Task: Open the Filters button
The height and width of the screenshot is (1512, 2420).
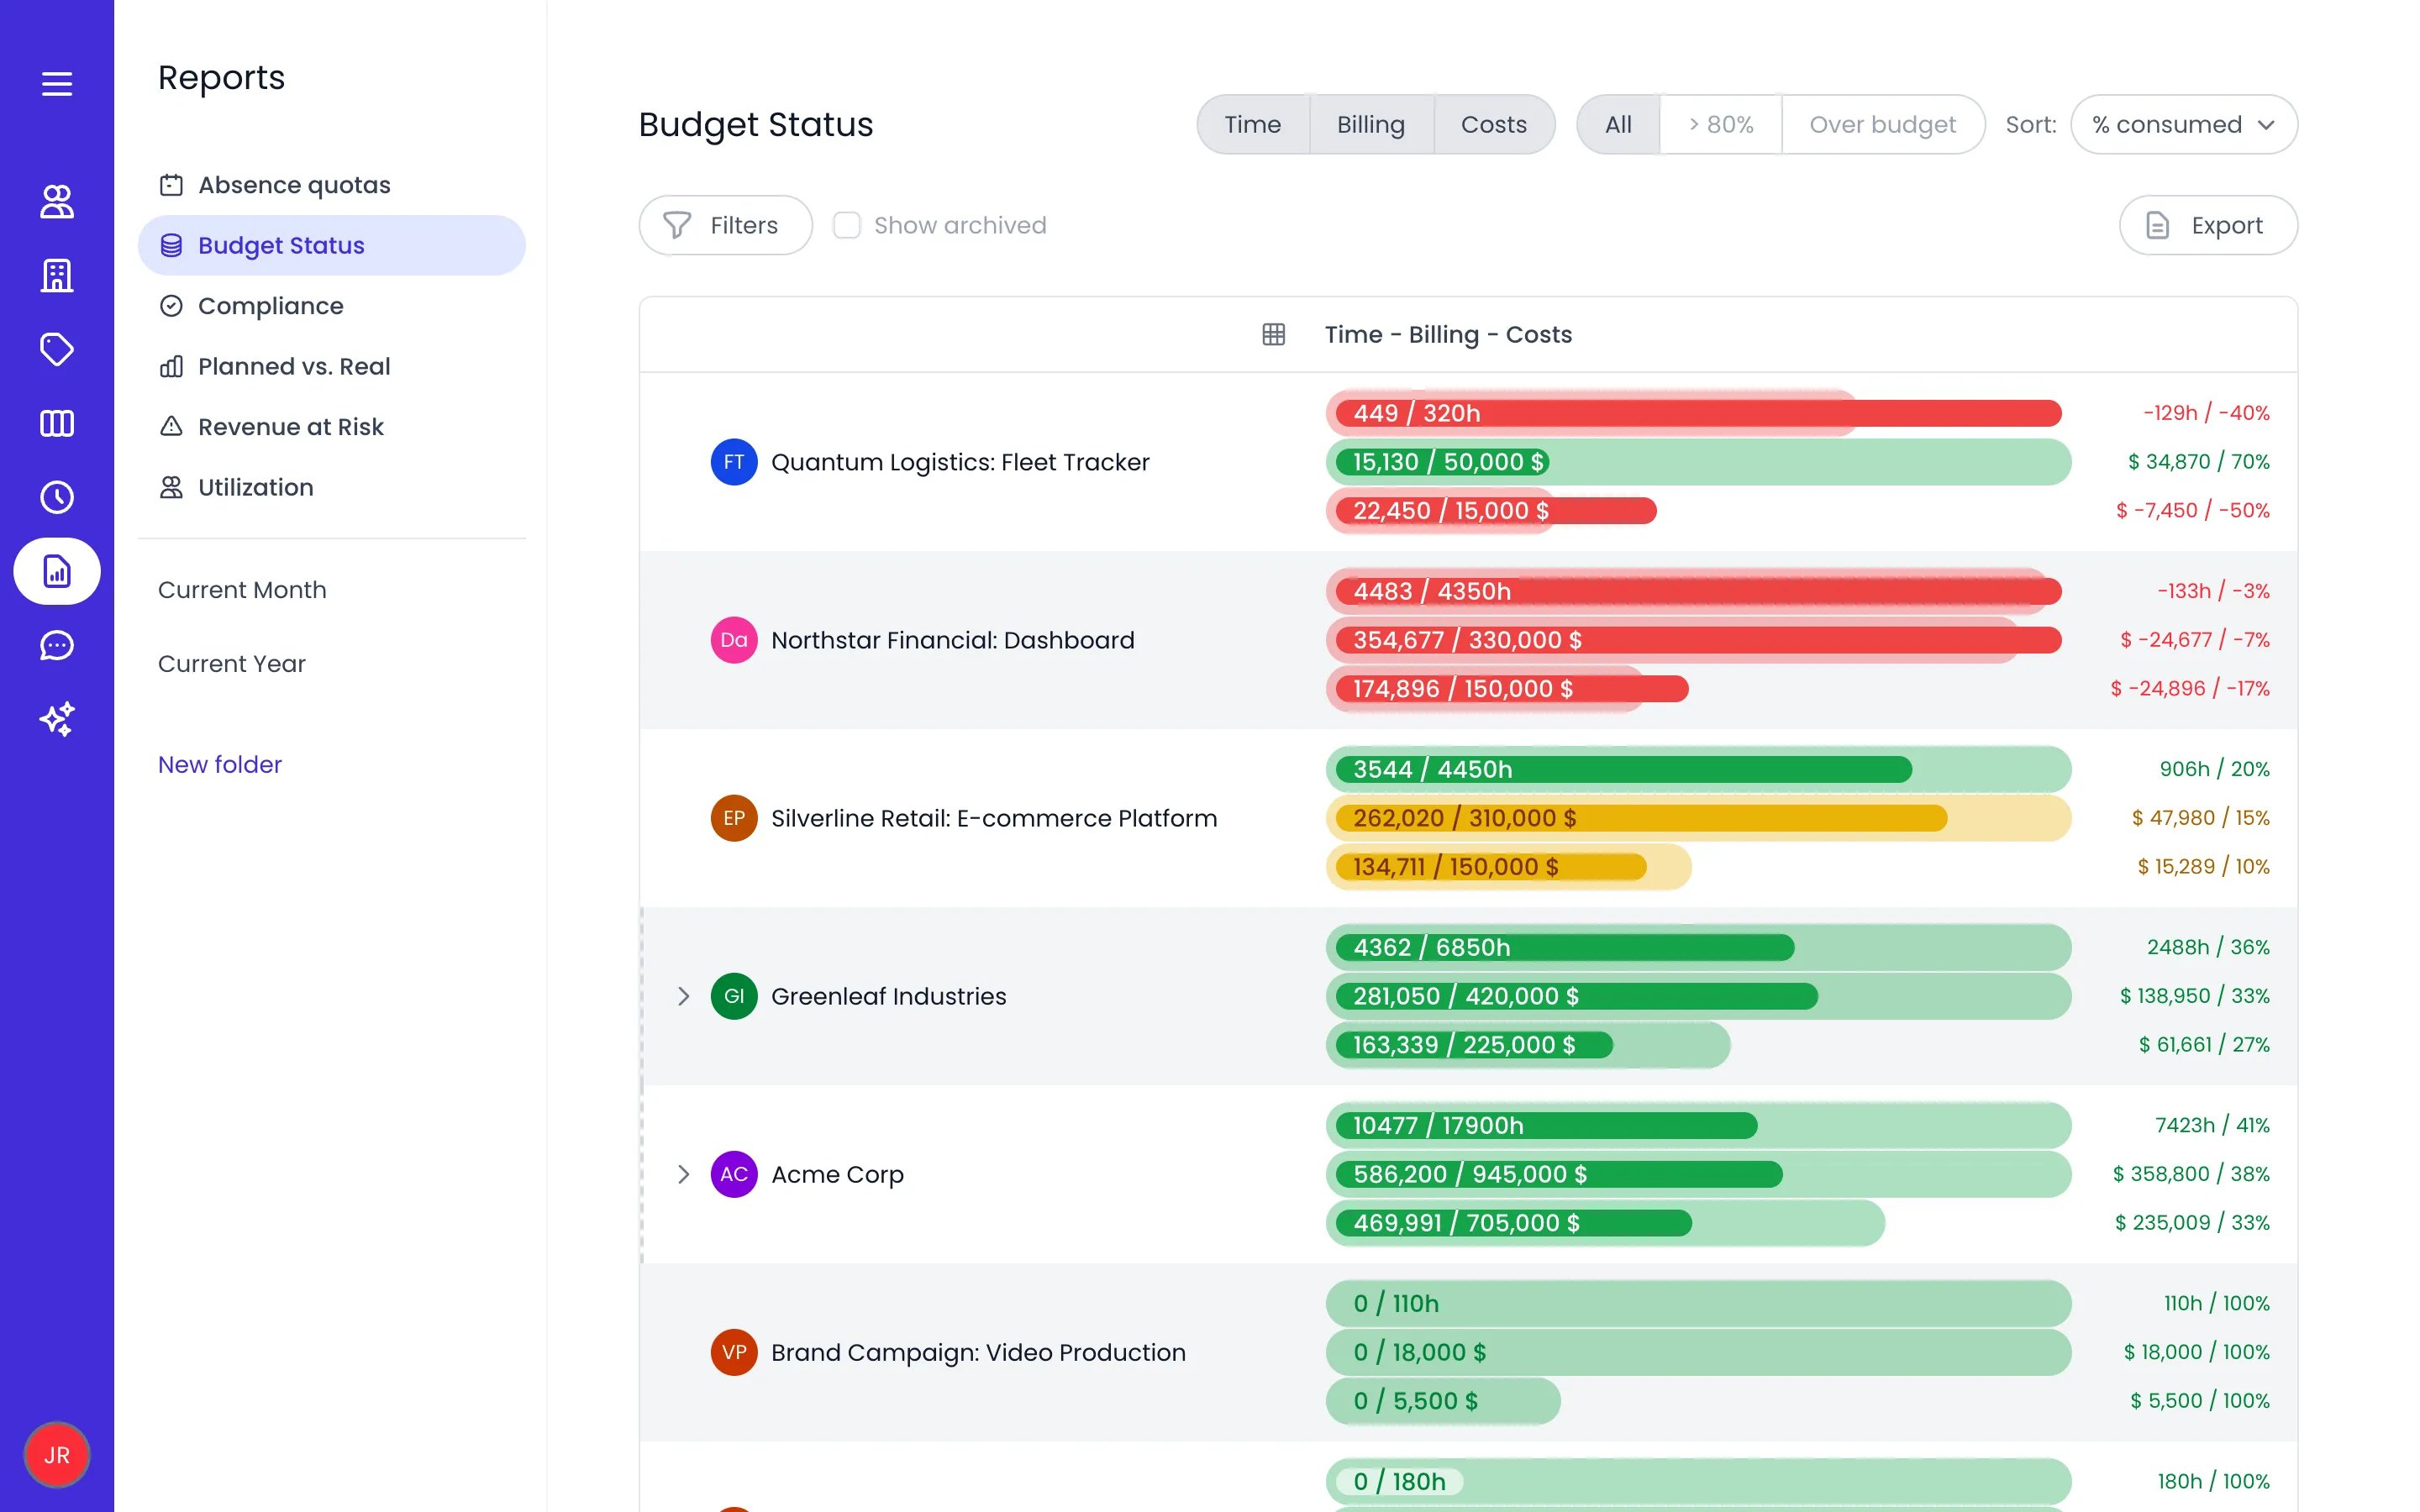Action: click(726, 225)
